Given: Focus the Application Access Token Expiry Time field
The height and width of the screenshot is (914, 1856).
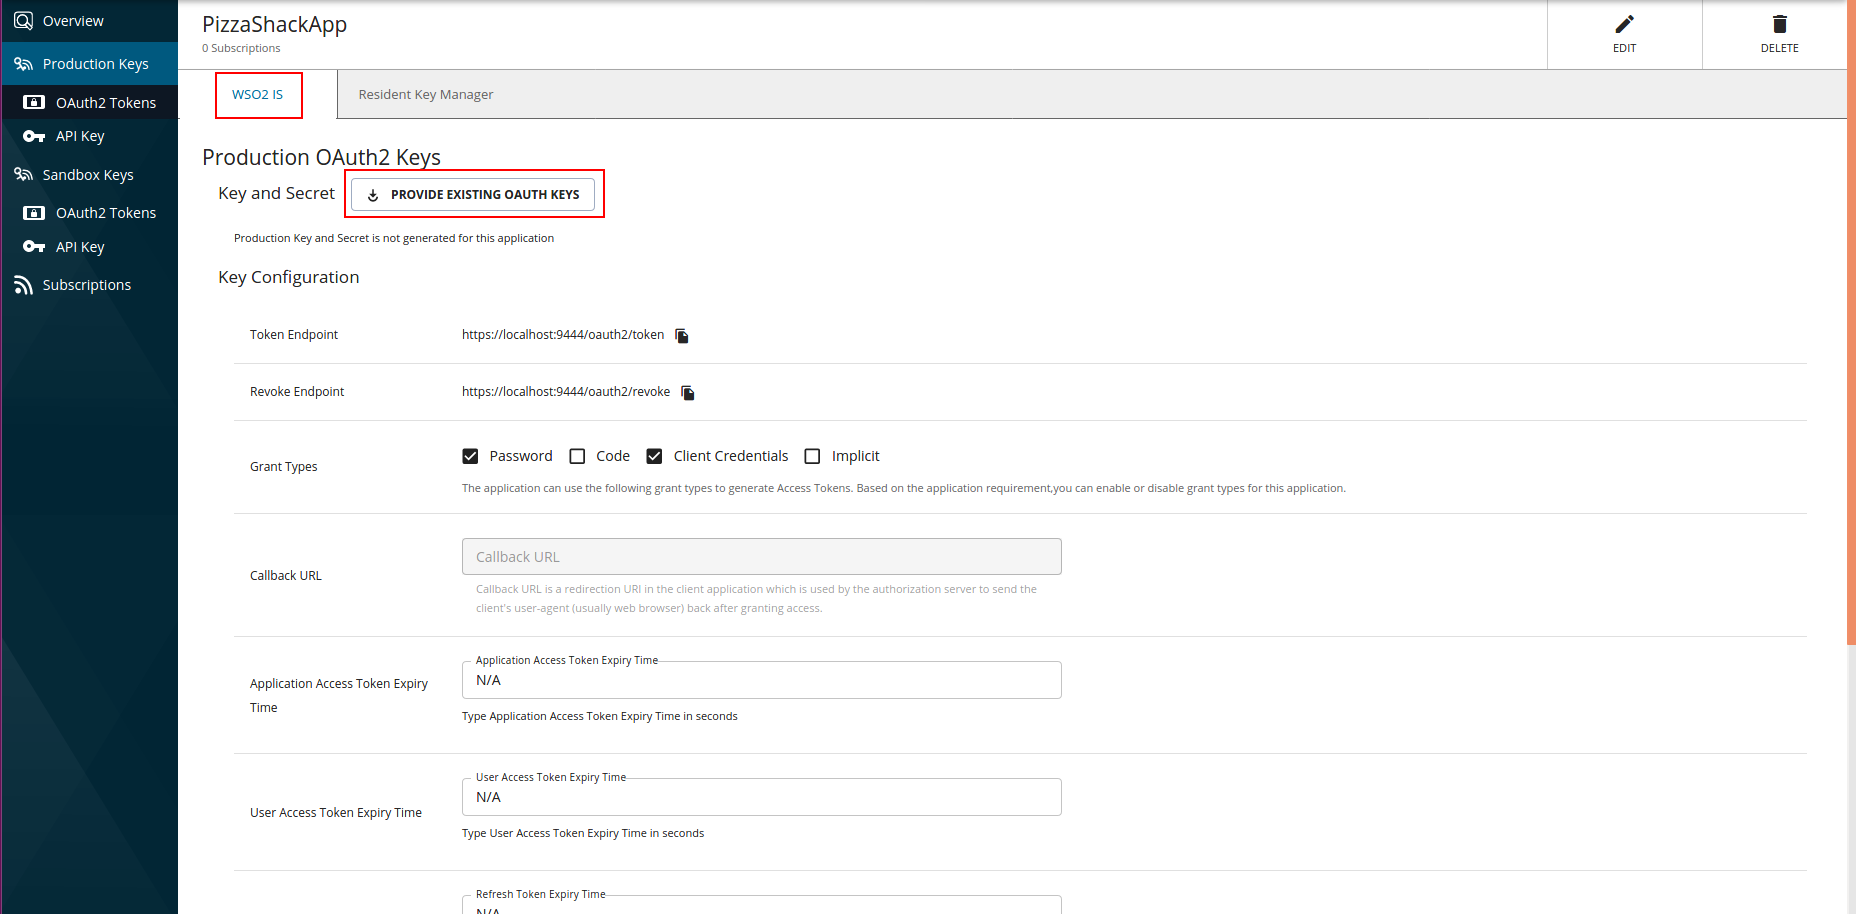Looking at the screenshot, I should (761, 681).
